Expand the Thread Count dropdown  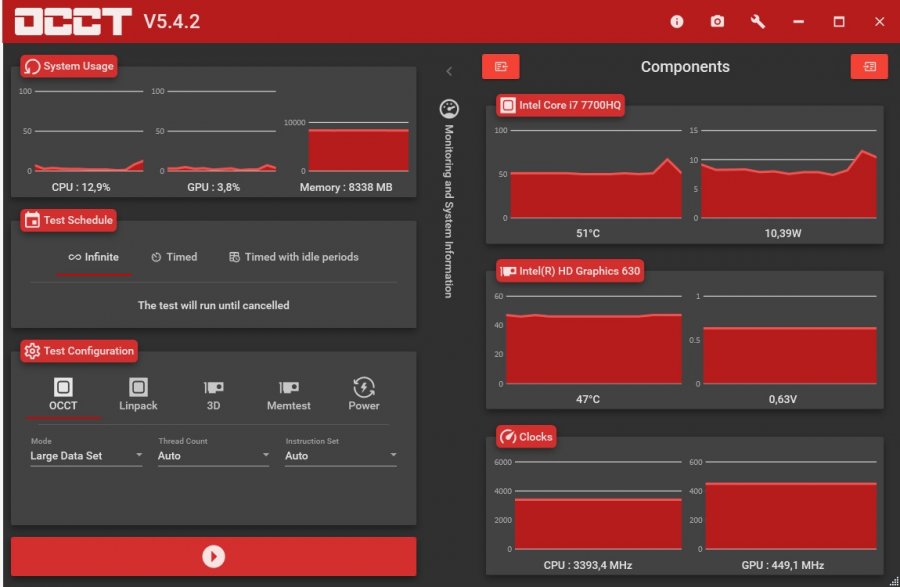(214, 456)
